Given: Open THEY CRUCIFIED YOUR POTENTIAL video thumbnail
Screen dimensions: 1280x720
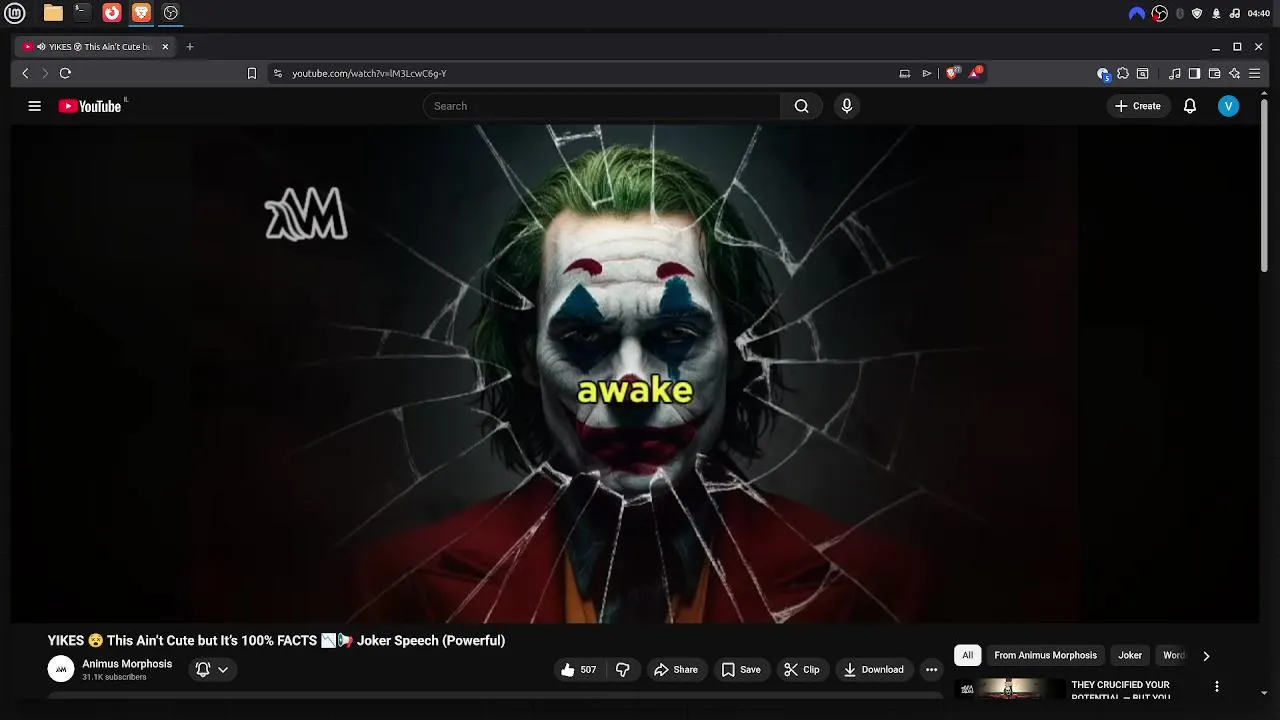Looking at the screenshot, I should (1008, 688).
